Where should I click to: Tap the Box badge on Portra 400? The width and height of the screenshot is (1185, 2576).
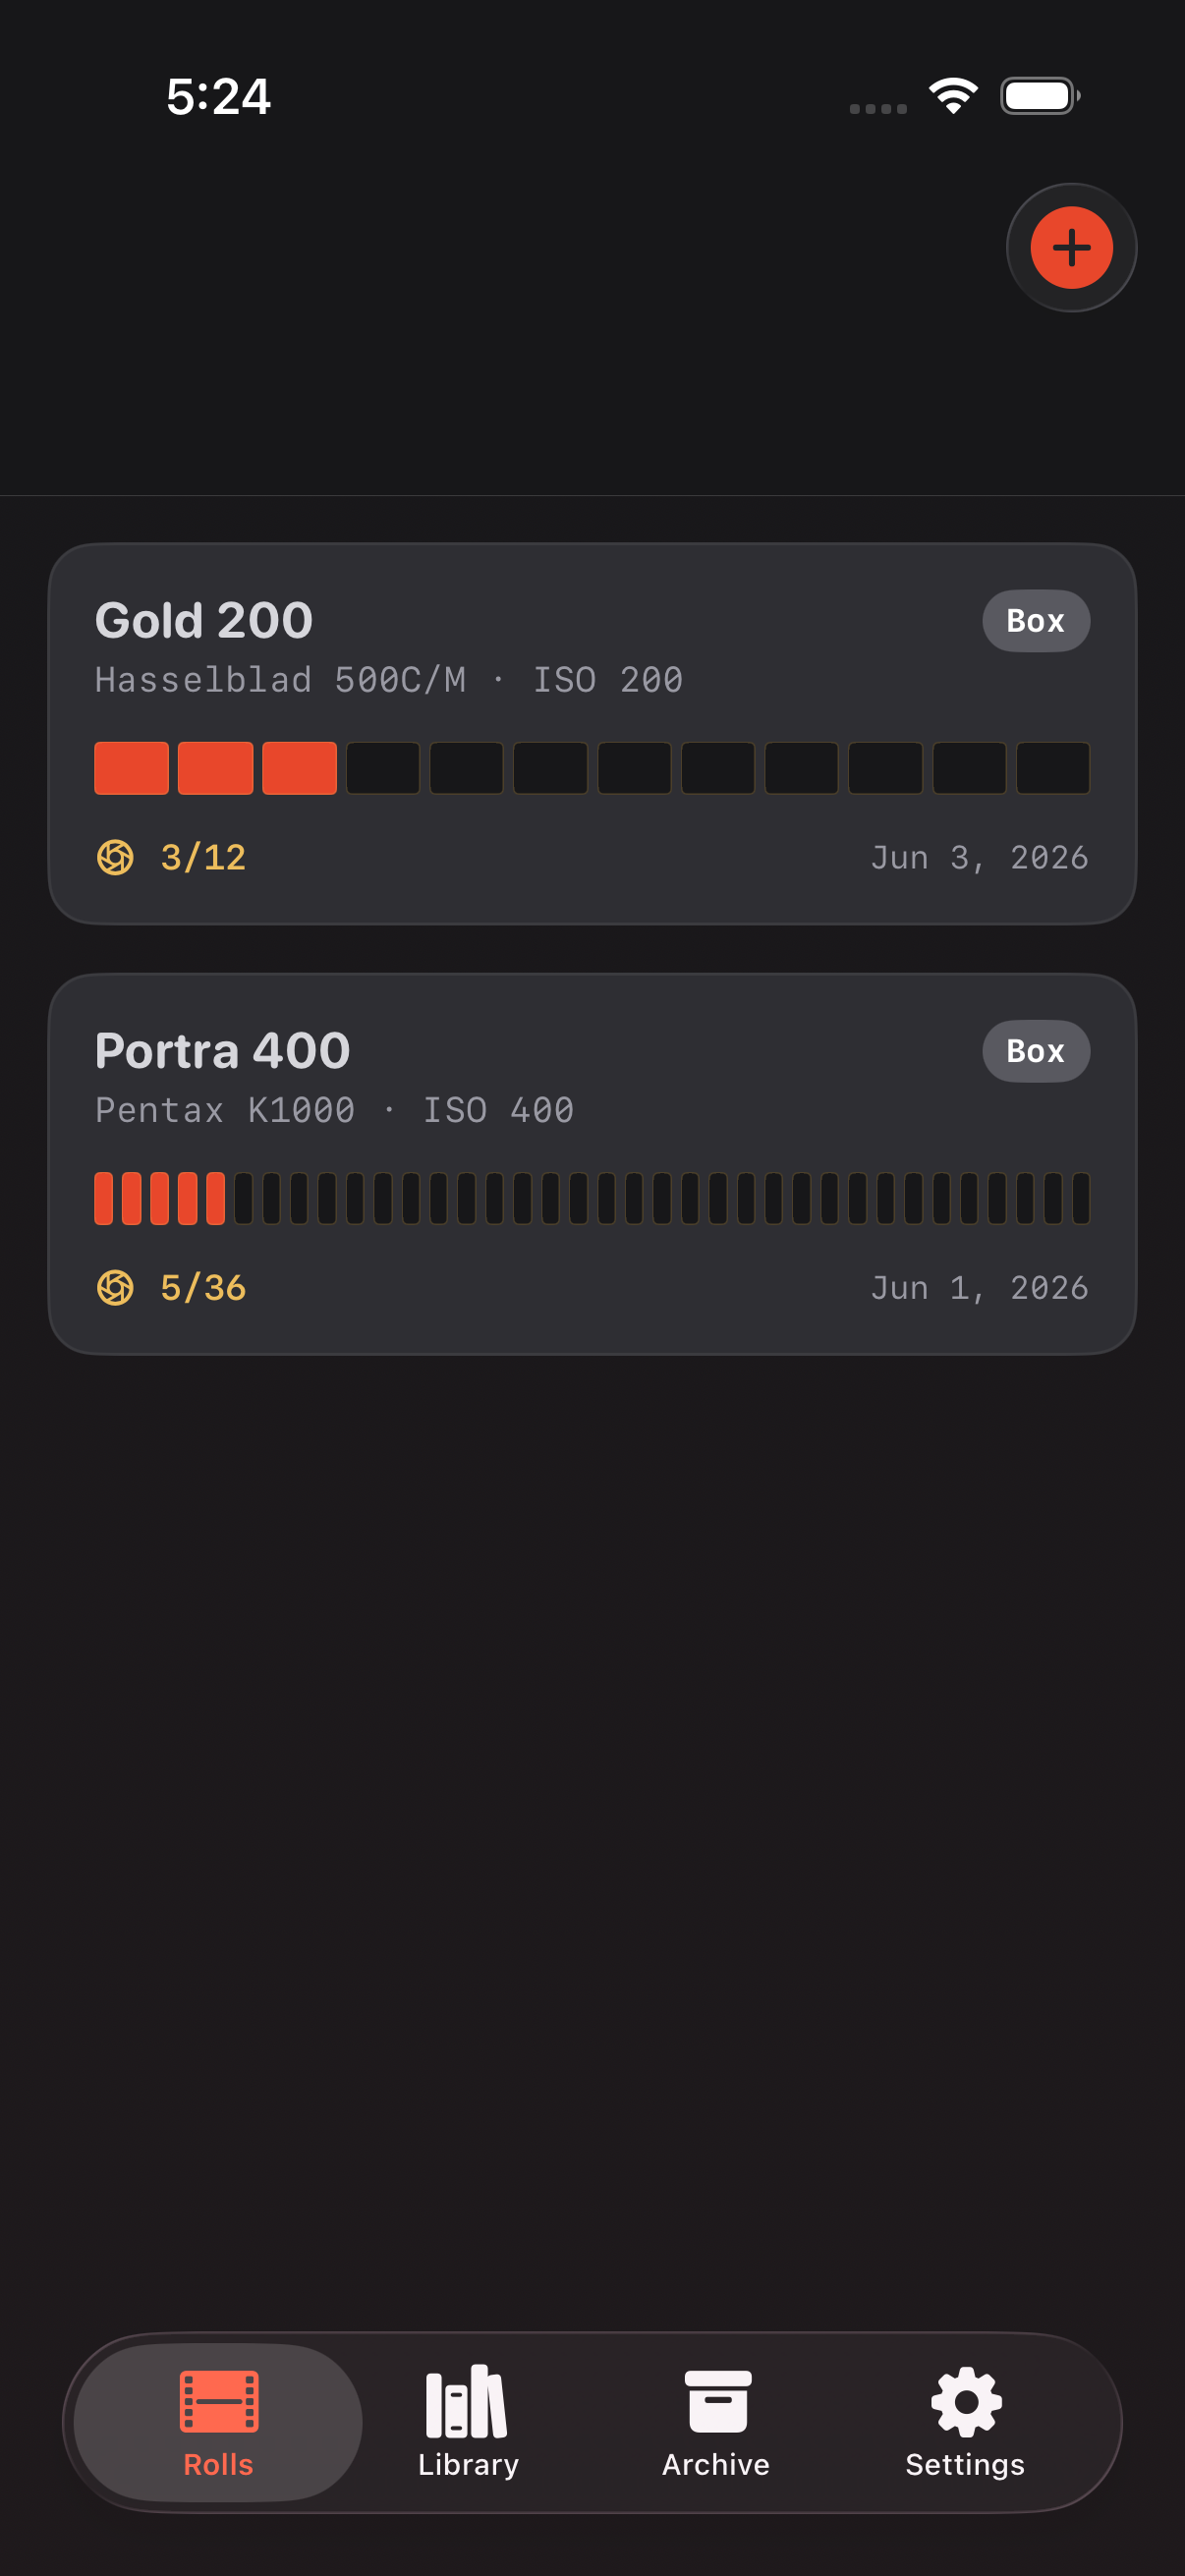[1036, 1051]
